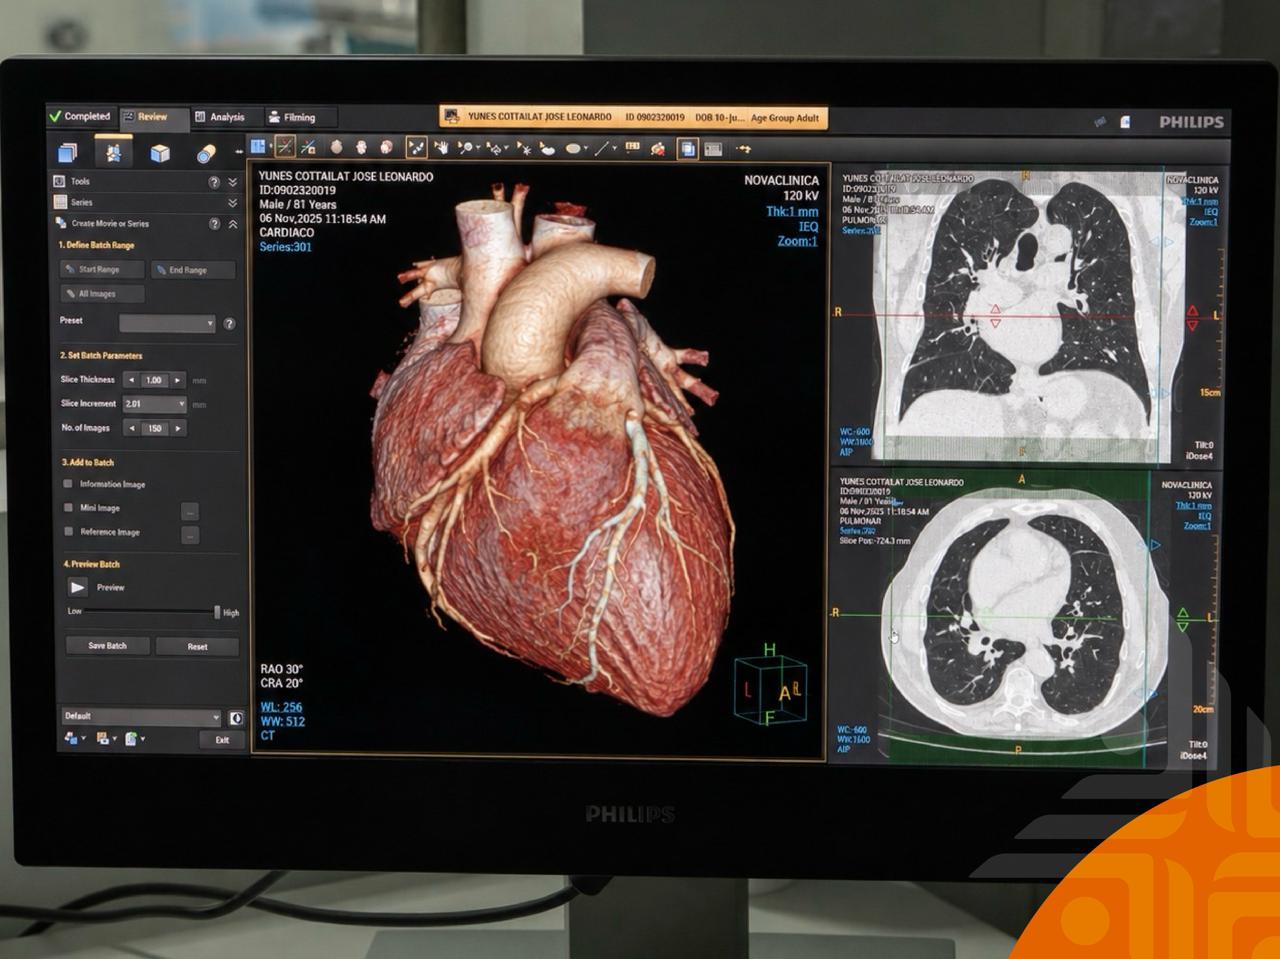Viewport: 1280px width, 959px height.
Task: Select the line measurement tool
Action: pos(601,148)
